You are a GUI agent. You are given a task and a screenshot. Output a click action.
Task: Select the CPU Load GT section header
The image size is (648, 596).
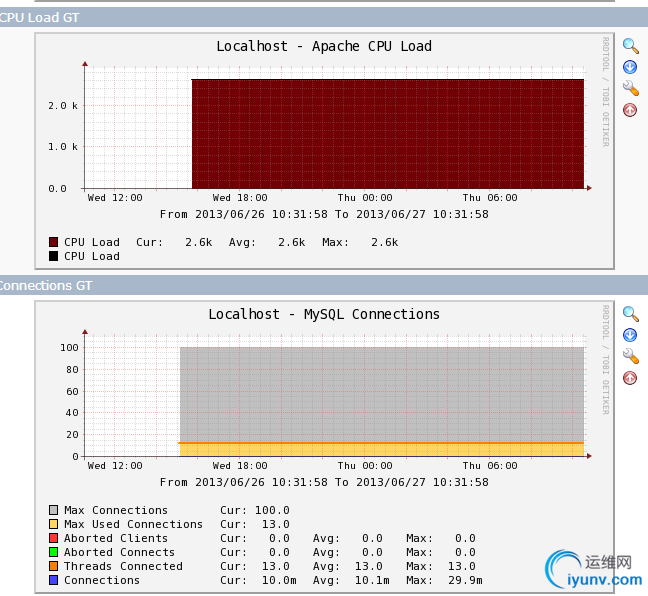tap(324, 17)
